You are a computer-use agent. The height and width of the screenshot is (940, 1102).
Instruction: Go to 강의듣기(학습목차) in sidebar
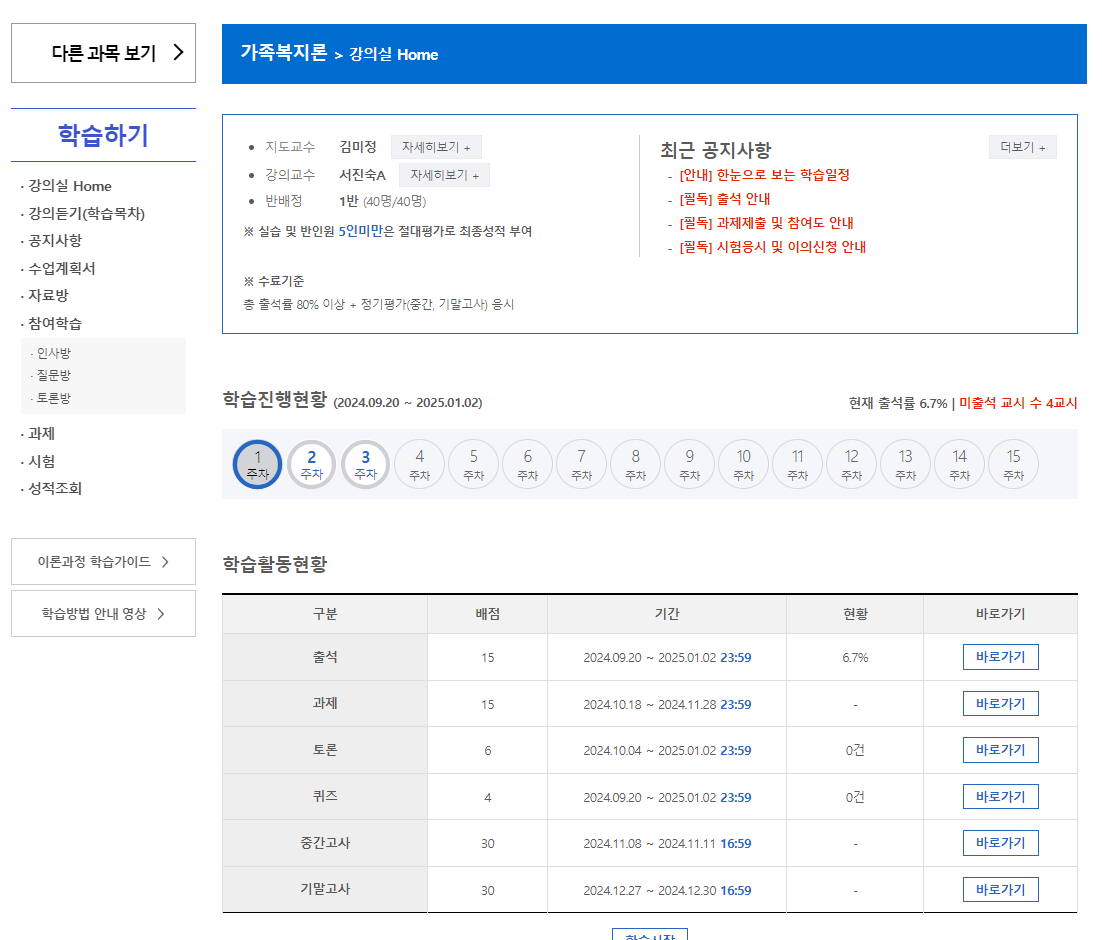[x=87, y=213]
